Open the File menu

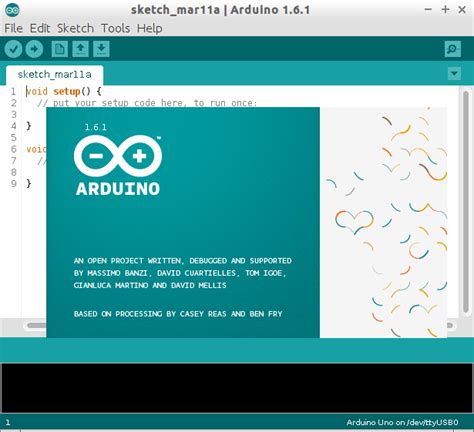tap(13, 28)
